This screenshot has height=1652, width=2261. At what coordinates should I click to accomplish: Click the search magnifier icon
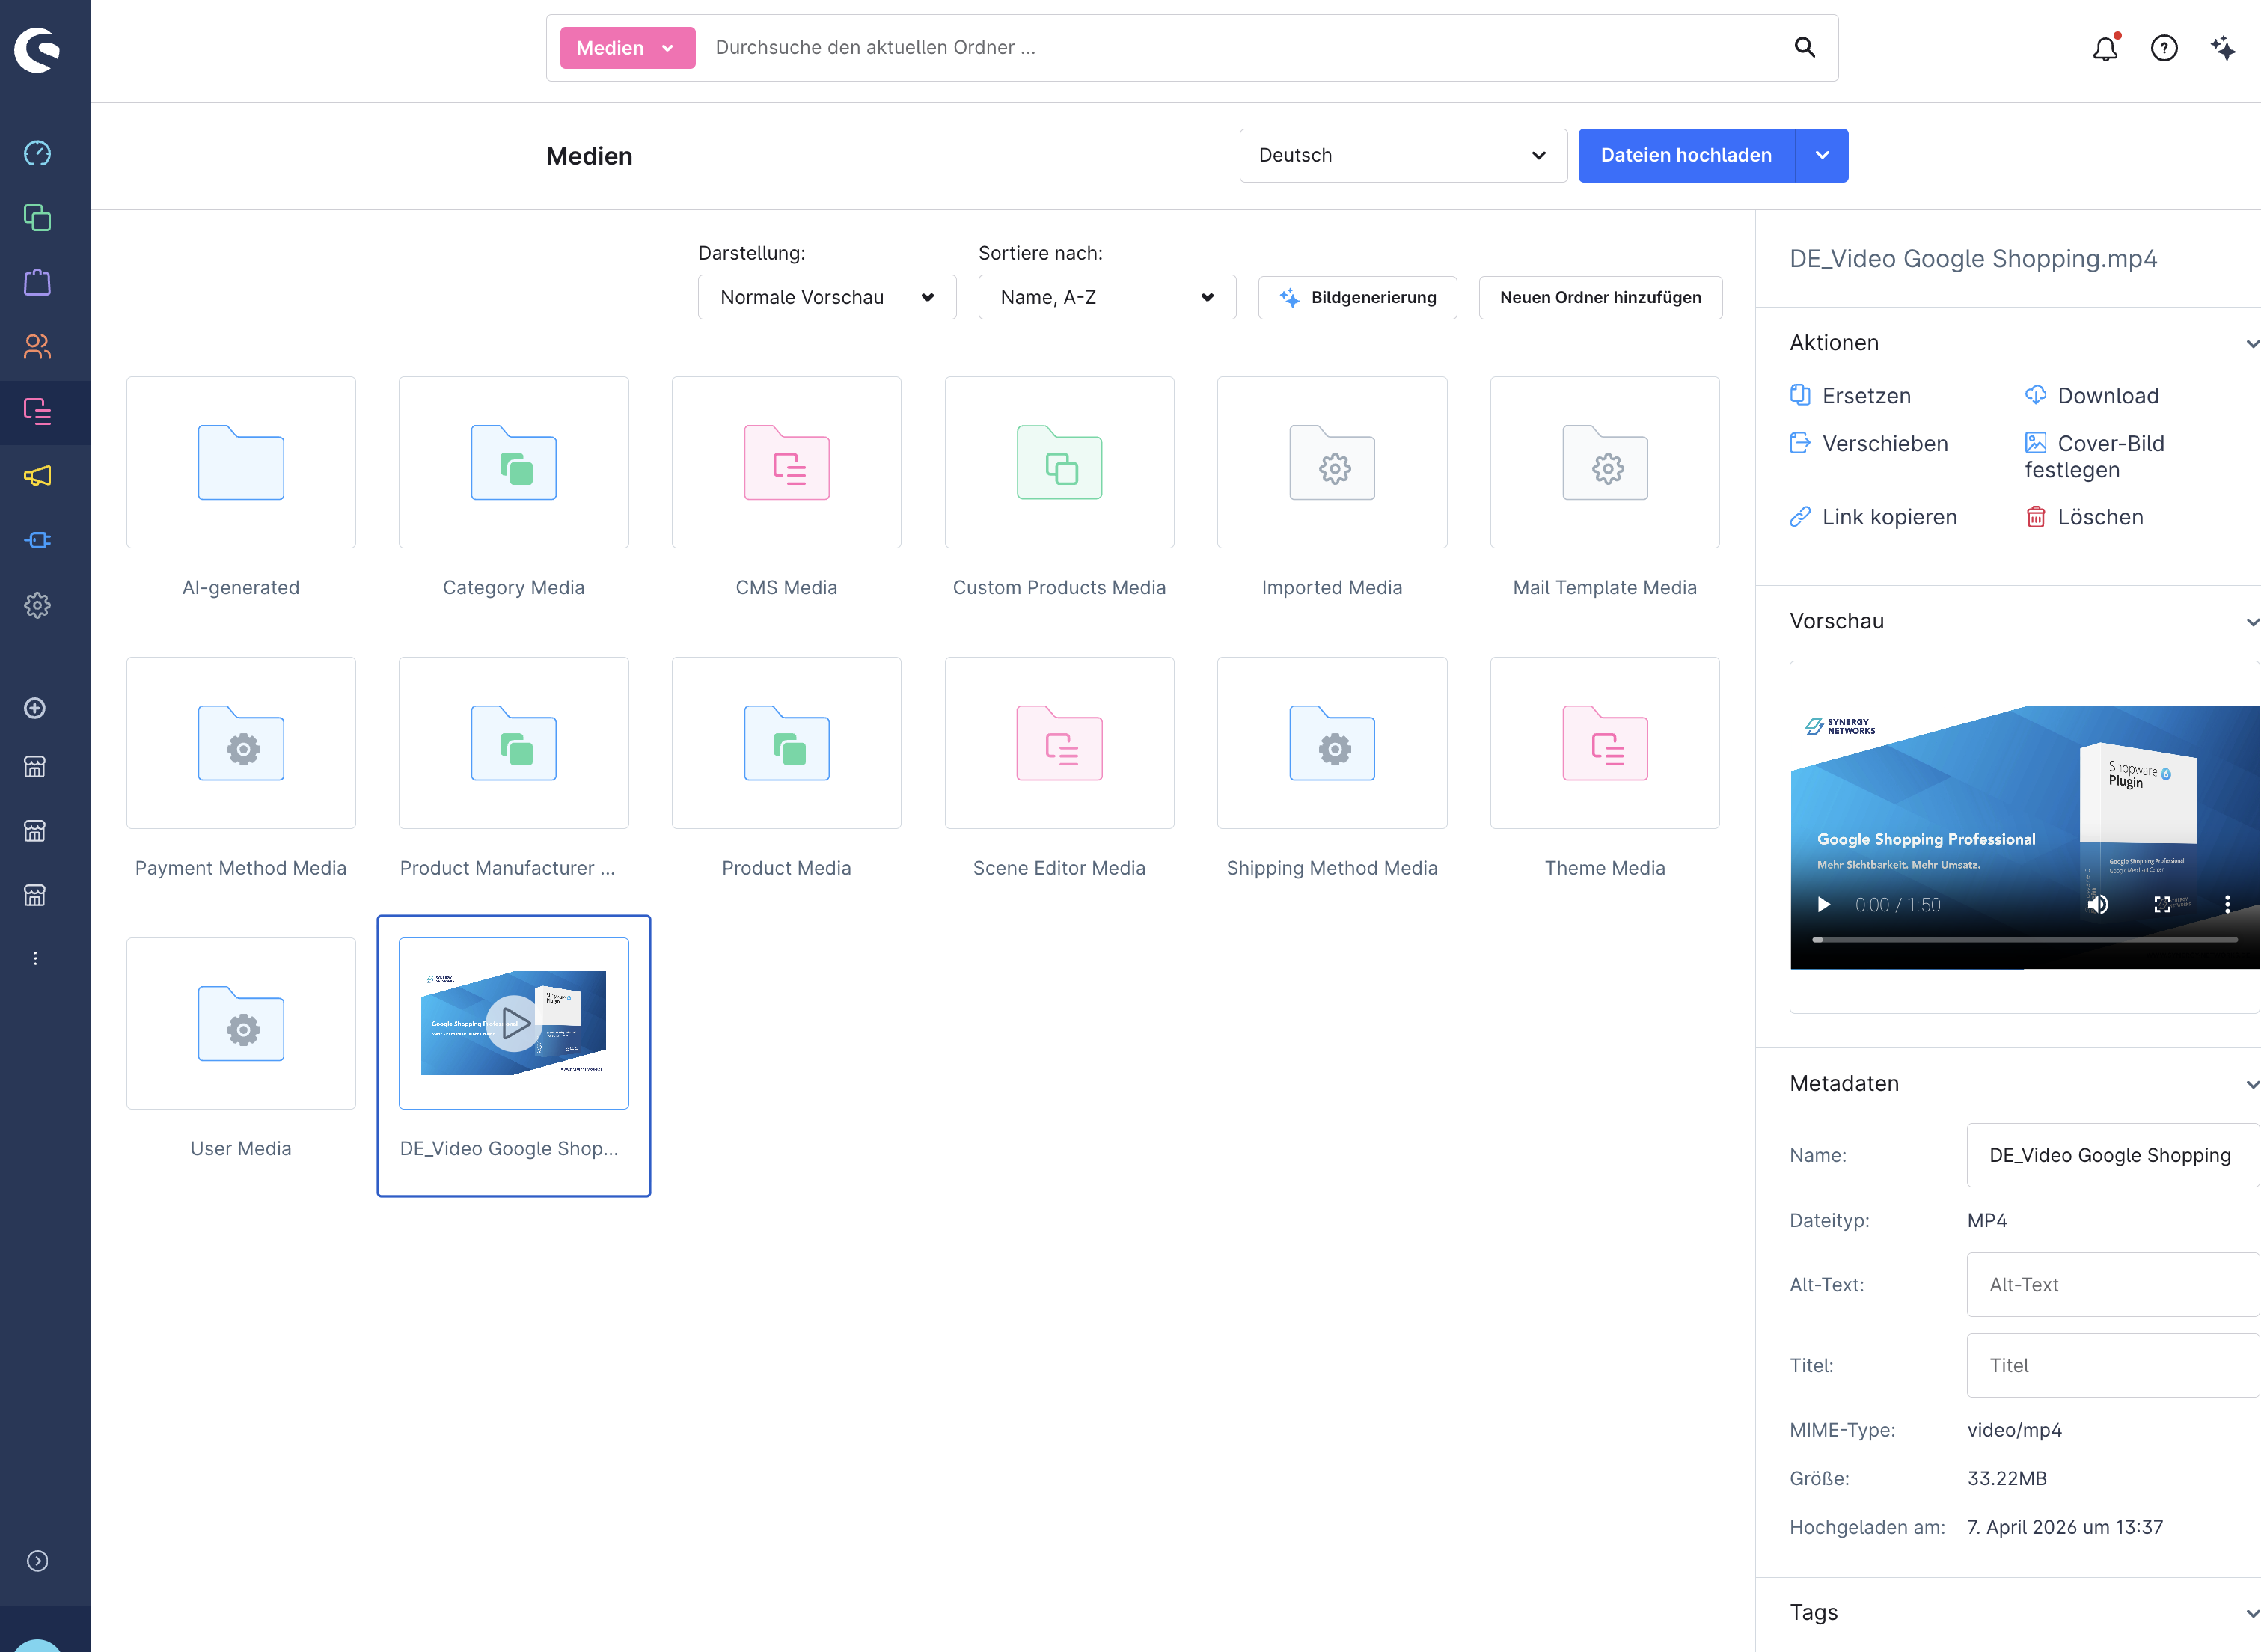coord(1804,47)
